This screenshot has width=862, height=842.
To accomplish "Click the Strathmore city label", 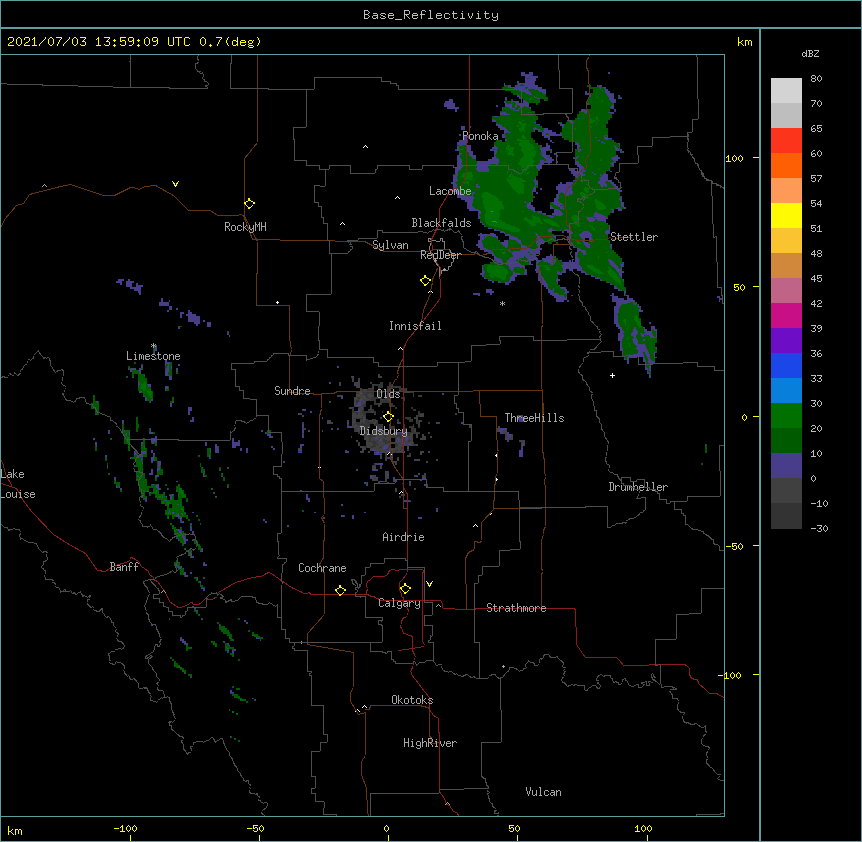I will tap(516, 608).
